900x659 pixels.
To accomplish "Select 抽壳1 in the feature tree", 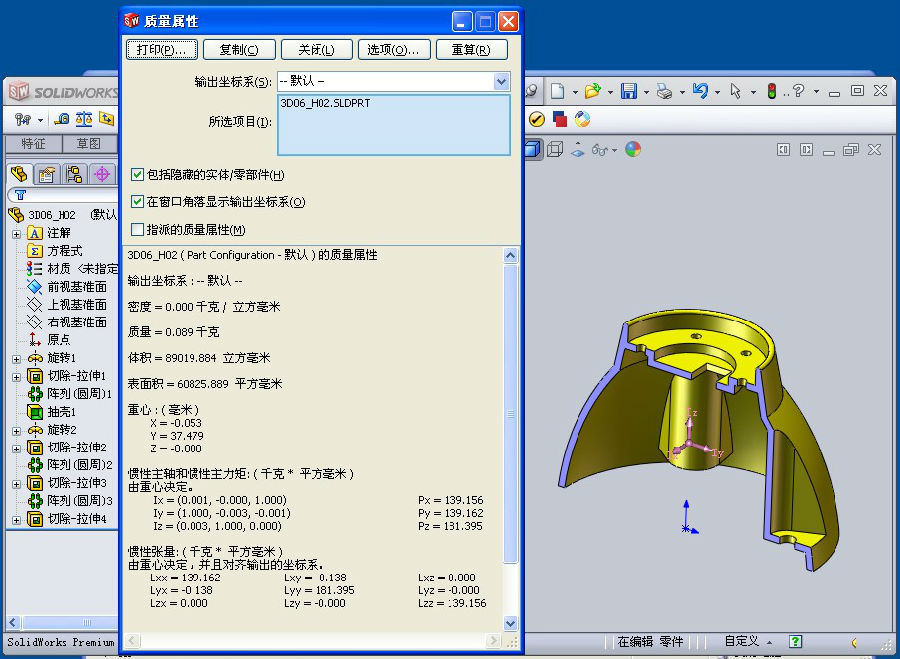I will tap(62, 412).
